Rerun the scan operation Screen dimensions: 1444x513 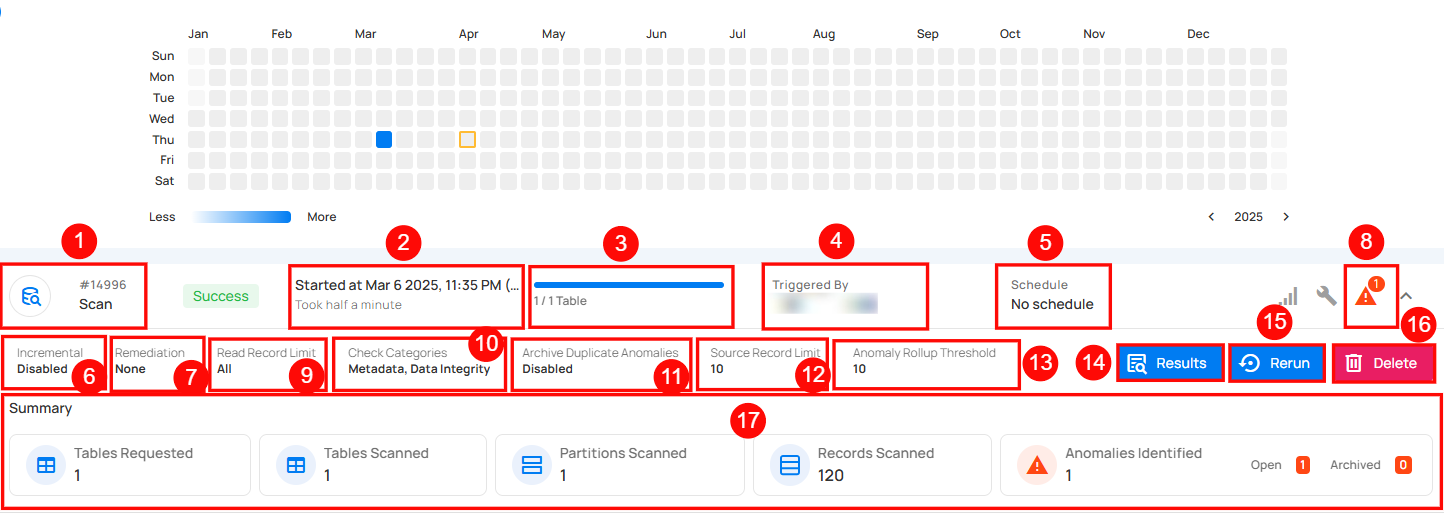pos(1277,363)
